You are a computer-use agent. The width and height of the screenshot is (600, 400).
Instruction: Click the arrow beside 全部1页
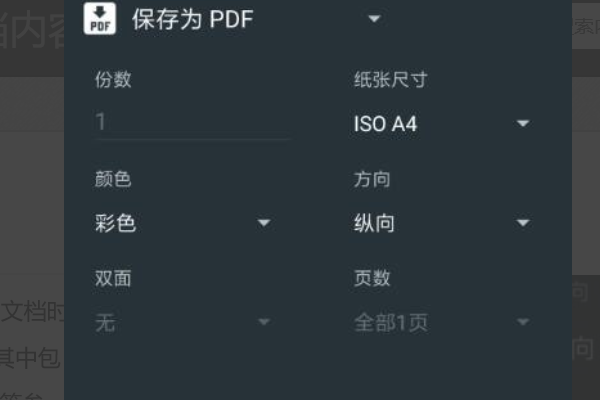coord(522,322)
